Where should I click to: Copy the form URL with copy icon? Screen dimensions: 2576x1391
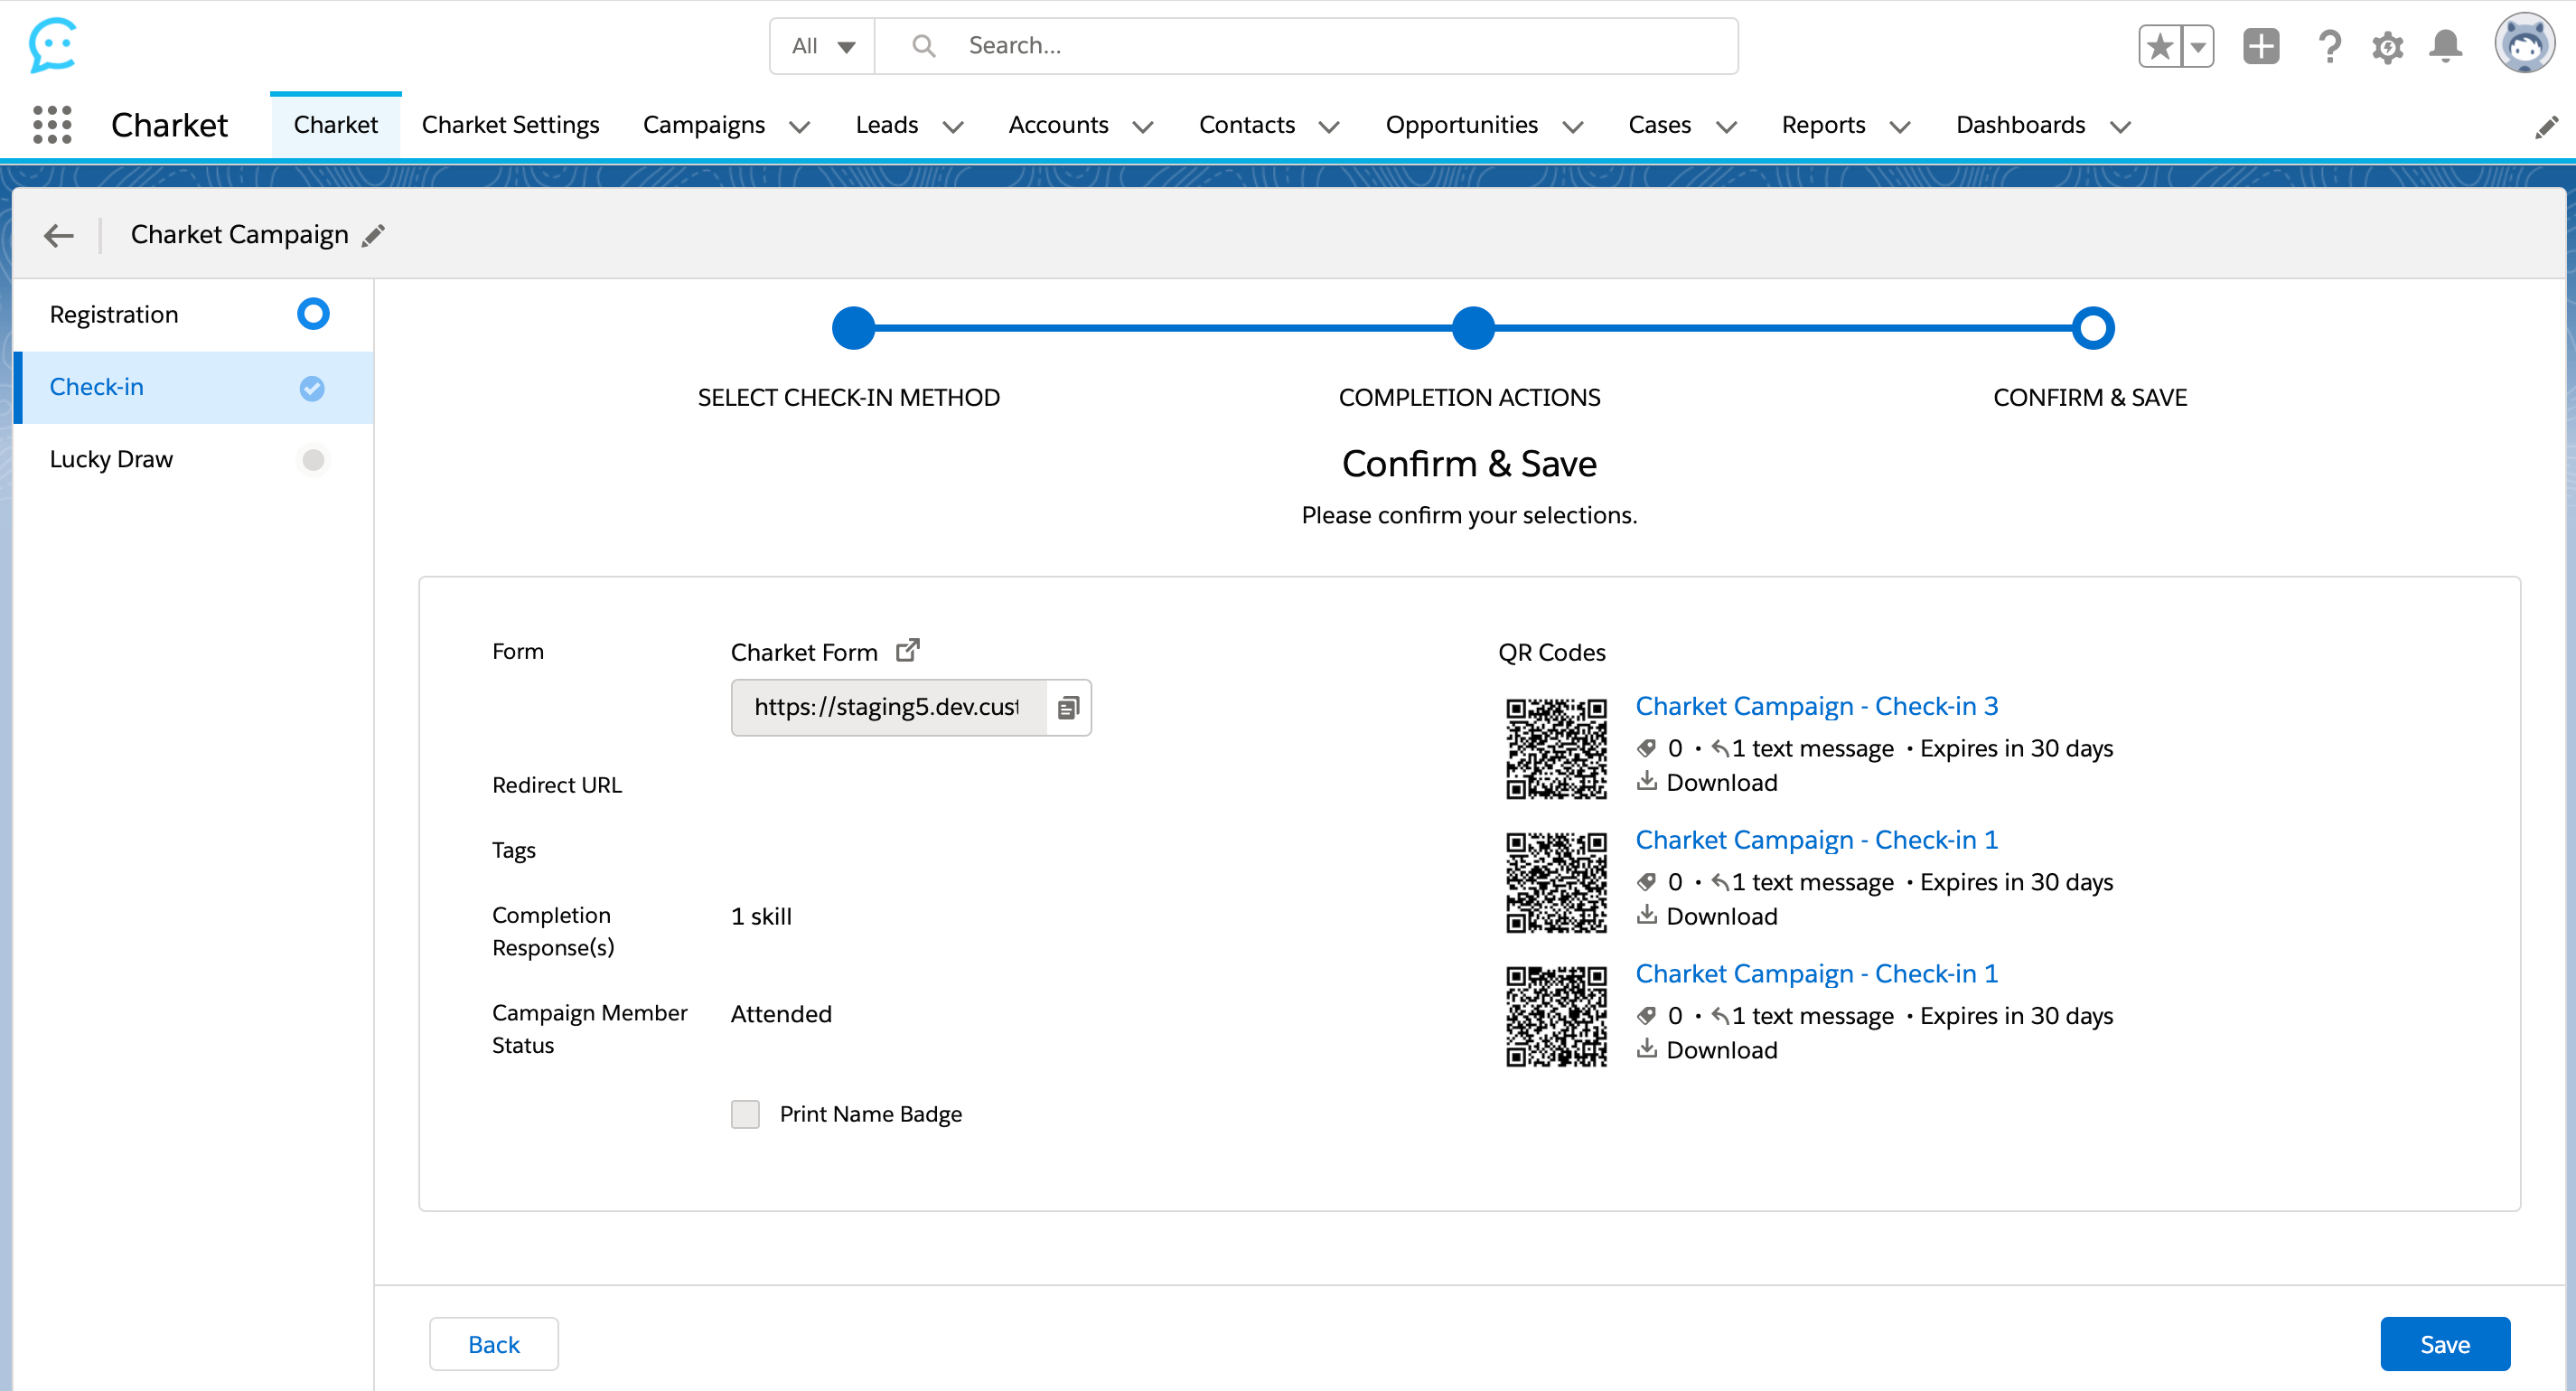point(1068,708)
